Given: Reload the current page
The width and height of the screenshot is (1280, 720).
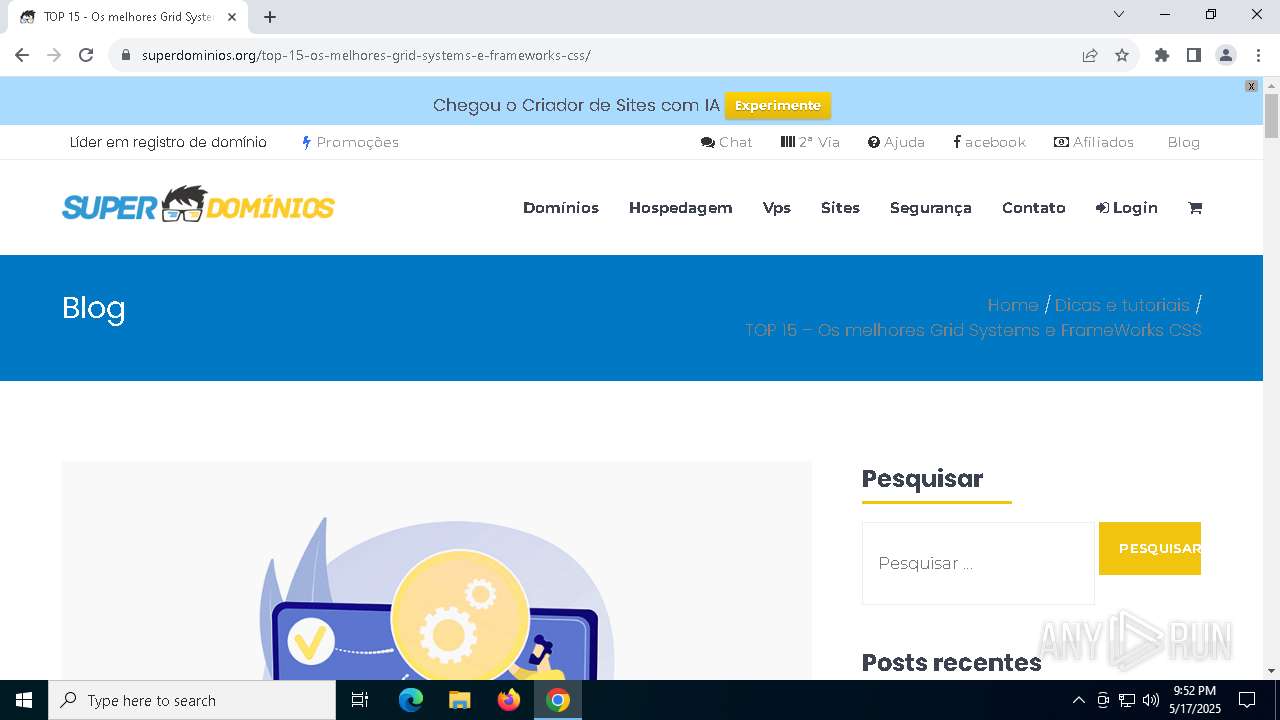Looking at the screenshot, I should (86, 55).
